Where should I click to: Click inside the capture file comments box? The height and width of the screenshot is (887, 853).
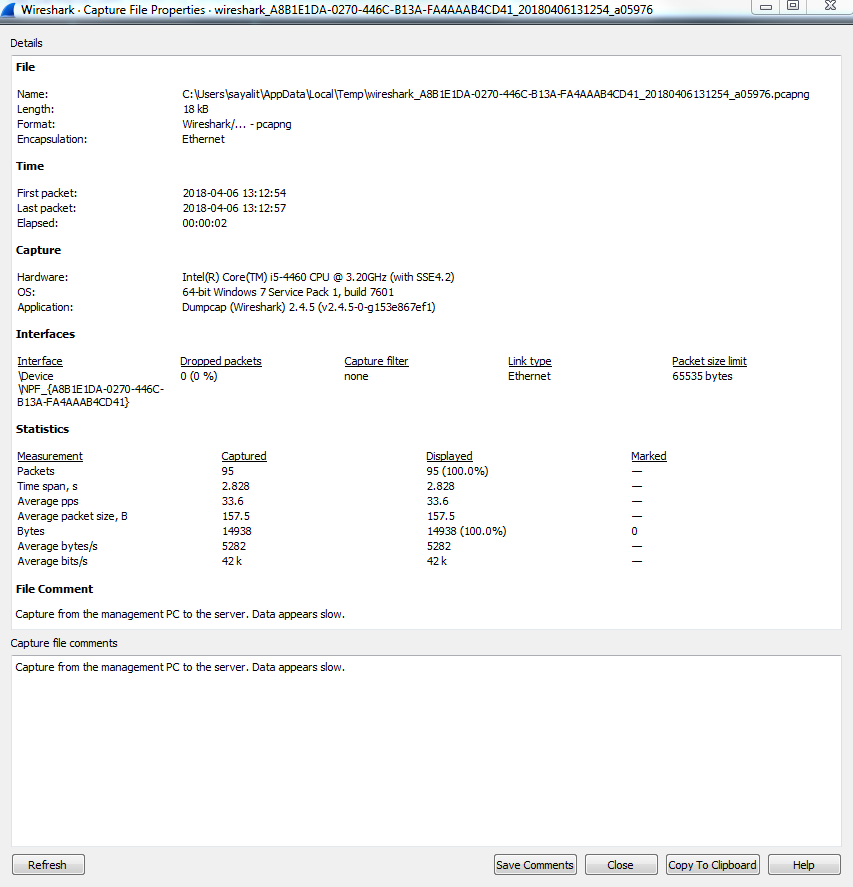(426, 751)
